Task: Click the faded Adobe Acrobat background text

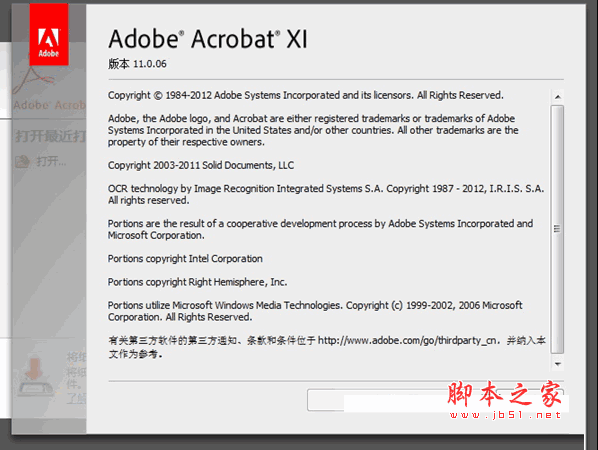Action: pyautogui.click(x=50, y=105)
